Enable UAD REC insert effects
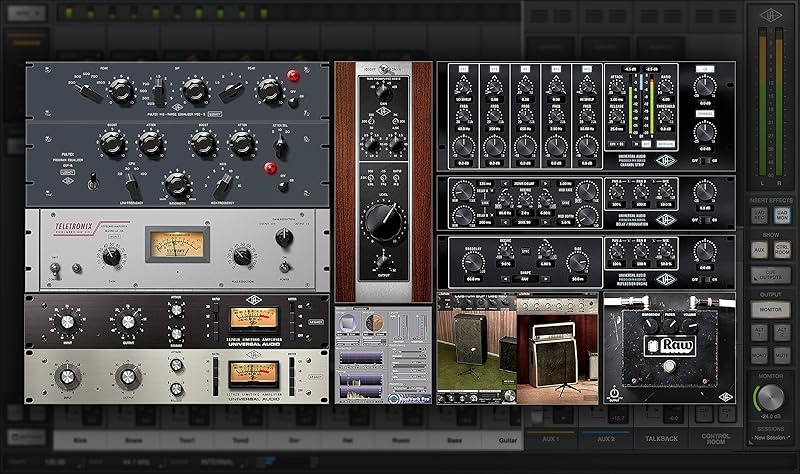Screen dimensions: 800x474 pos(759,215)
